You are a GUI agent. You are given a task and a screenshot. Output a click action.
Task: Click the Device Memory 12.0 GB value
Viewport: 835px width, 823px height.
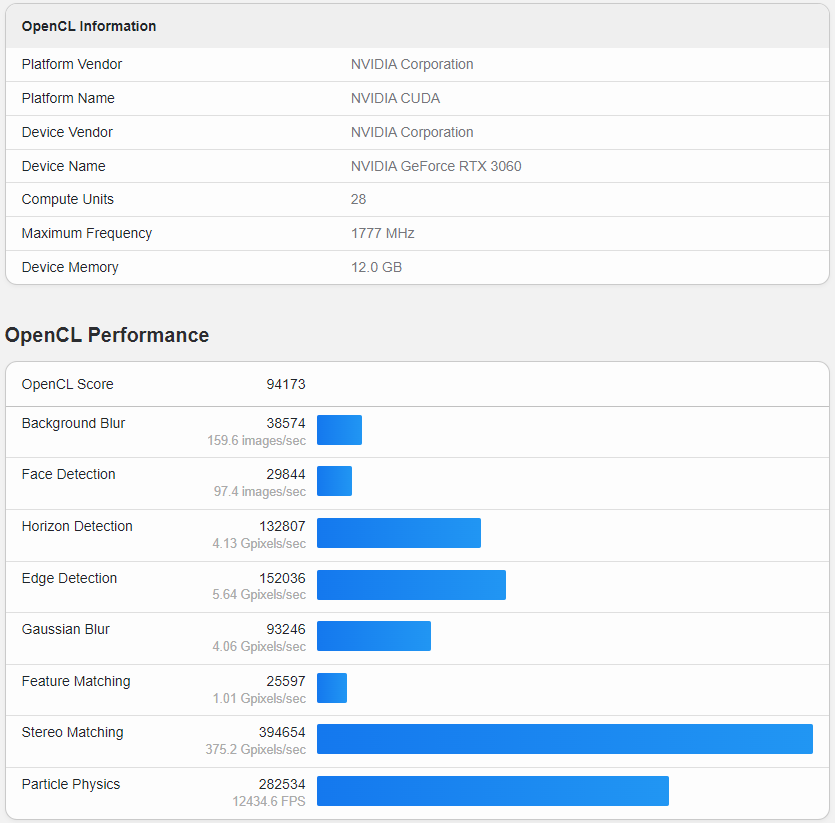click(x=377, y=267)
